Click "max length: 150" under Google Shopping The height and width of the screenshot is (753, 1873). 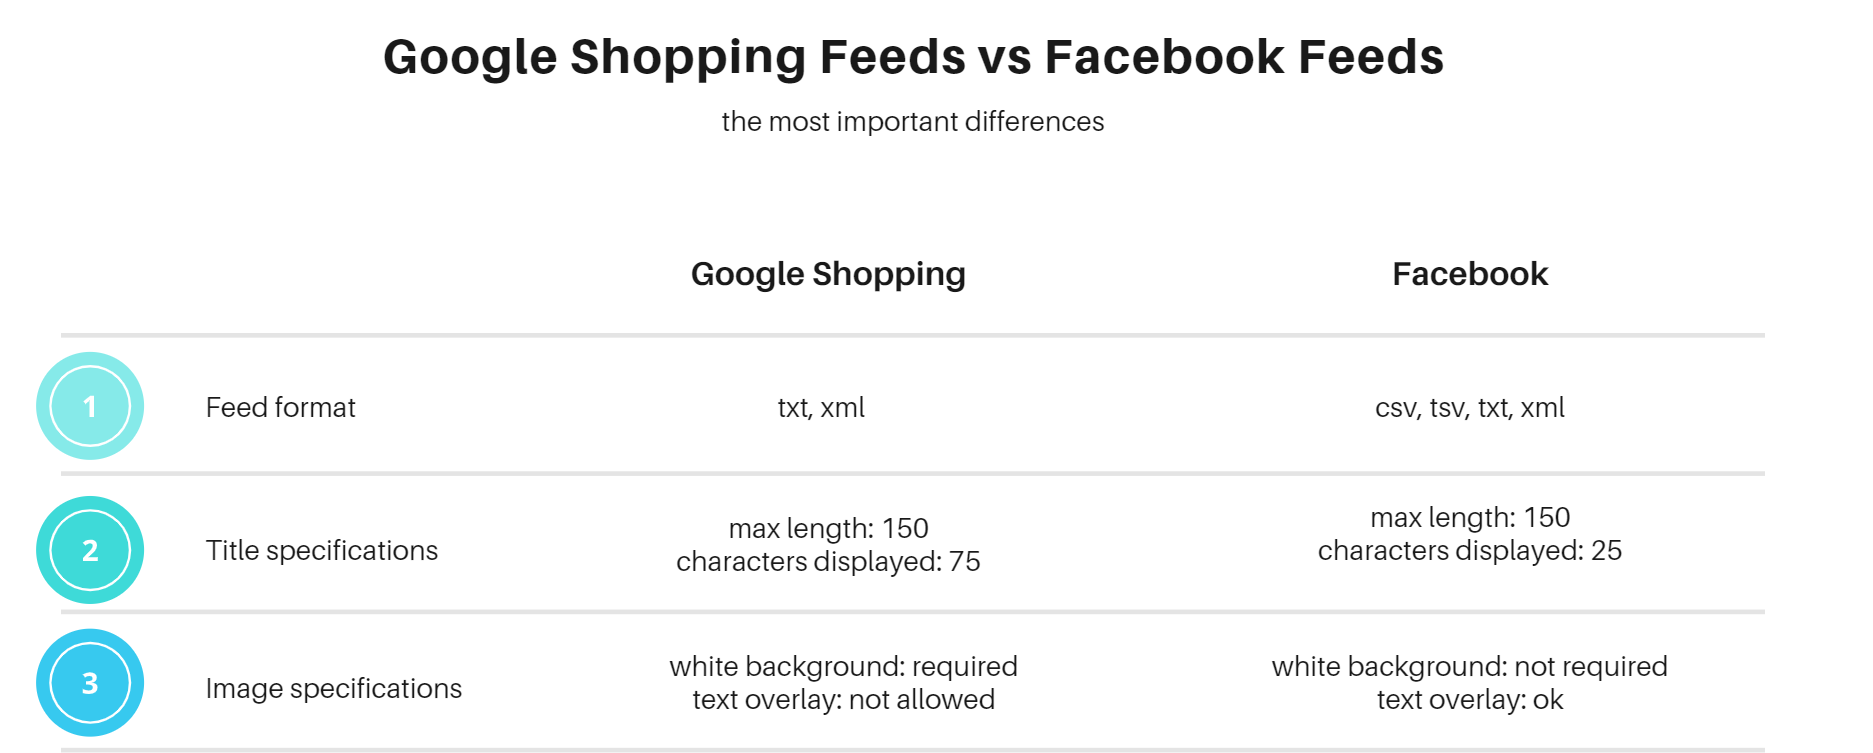coord(828,528)
